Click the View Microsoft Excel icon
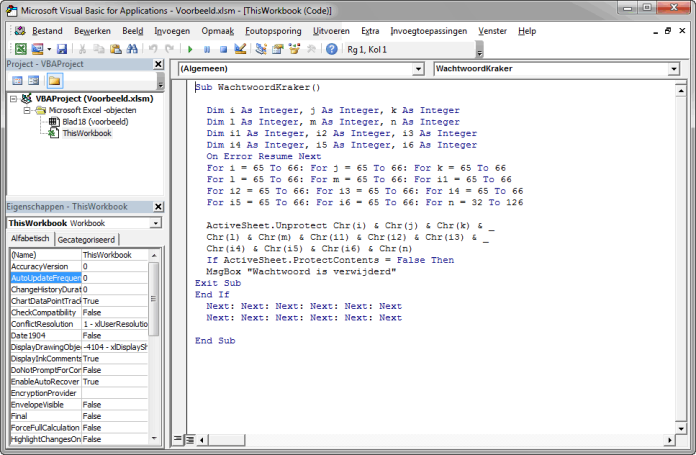Viewport: 696px width, 455px height. pyautogui.click(x=20, y=49)
